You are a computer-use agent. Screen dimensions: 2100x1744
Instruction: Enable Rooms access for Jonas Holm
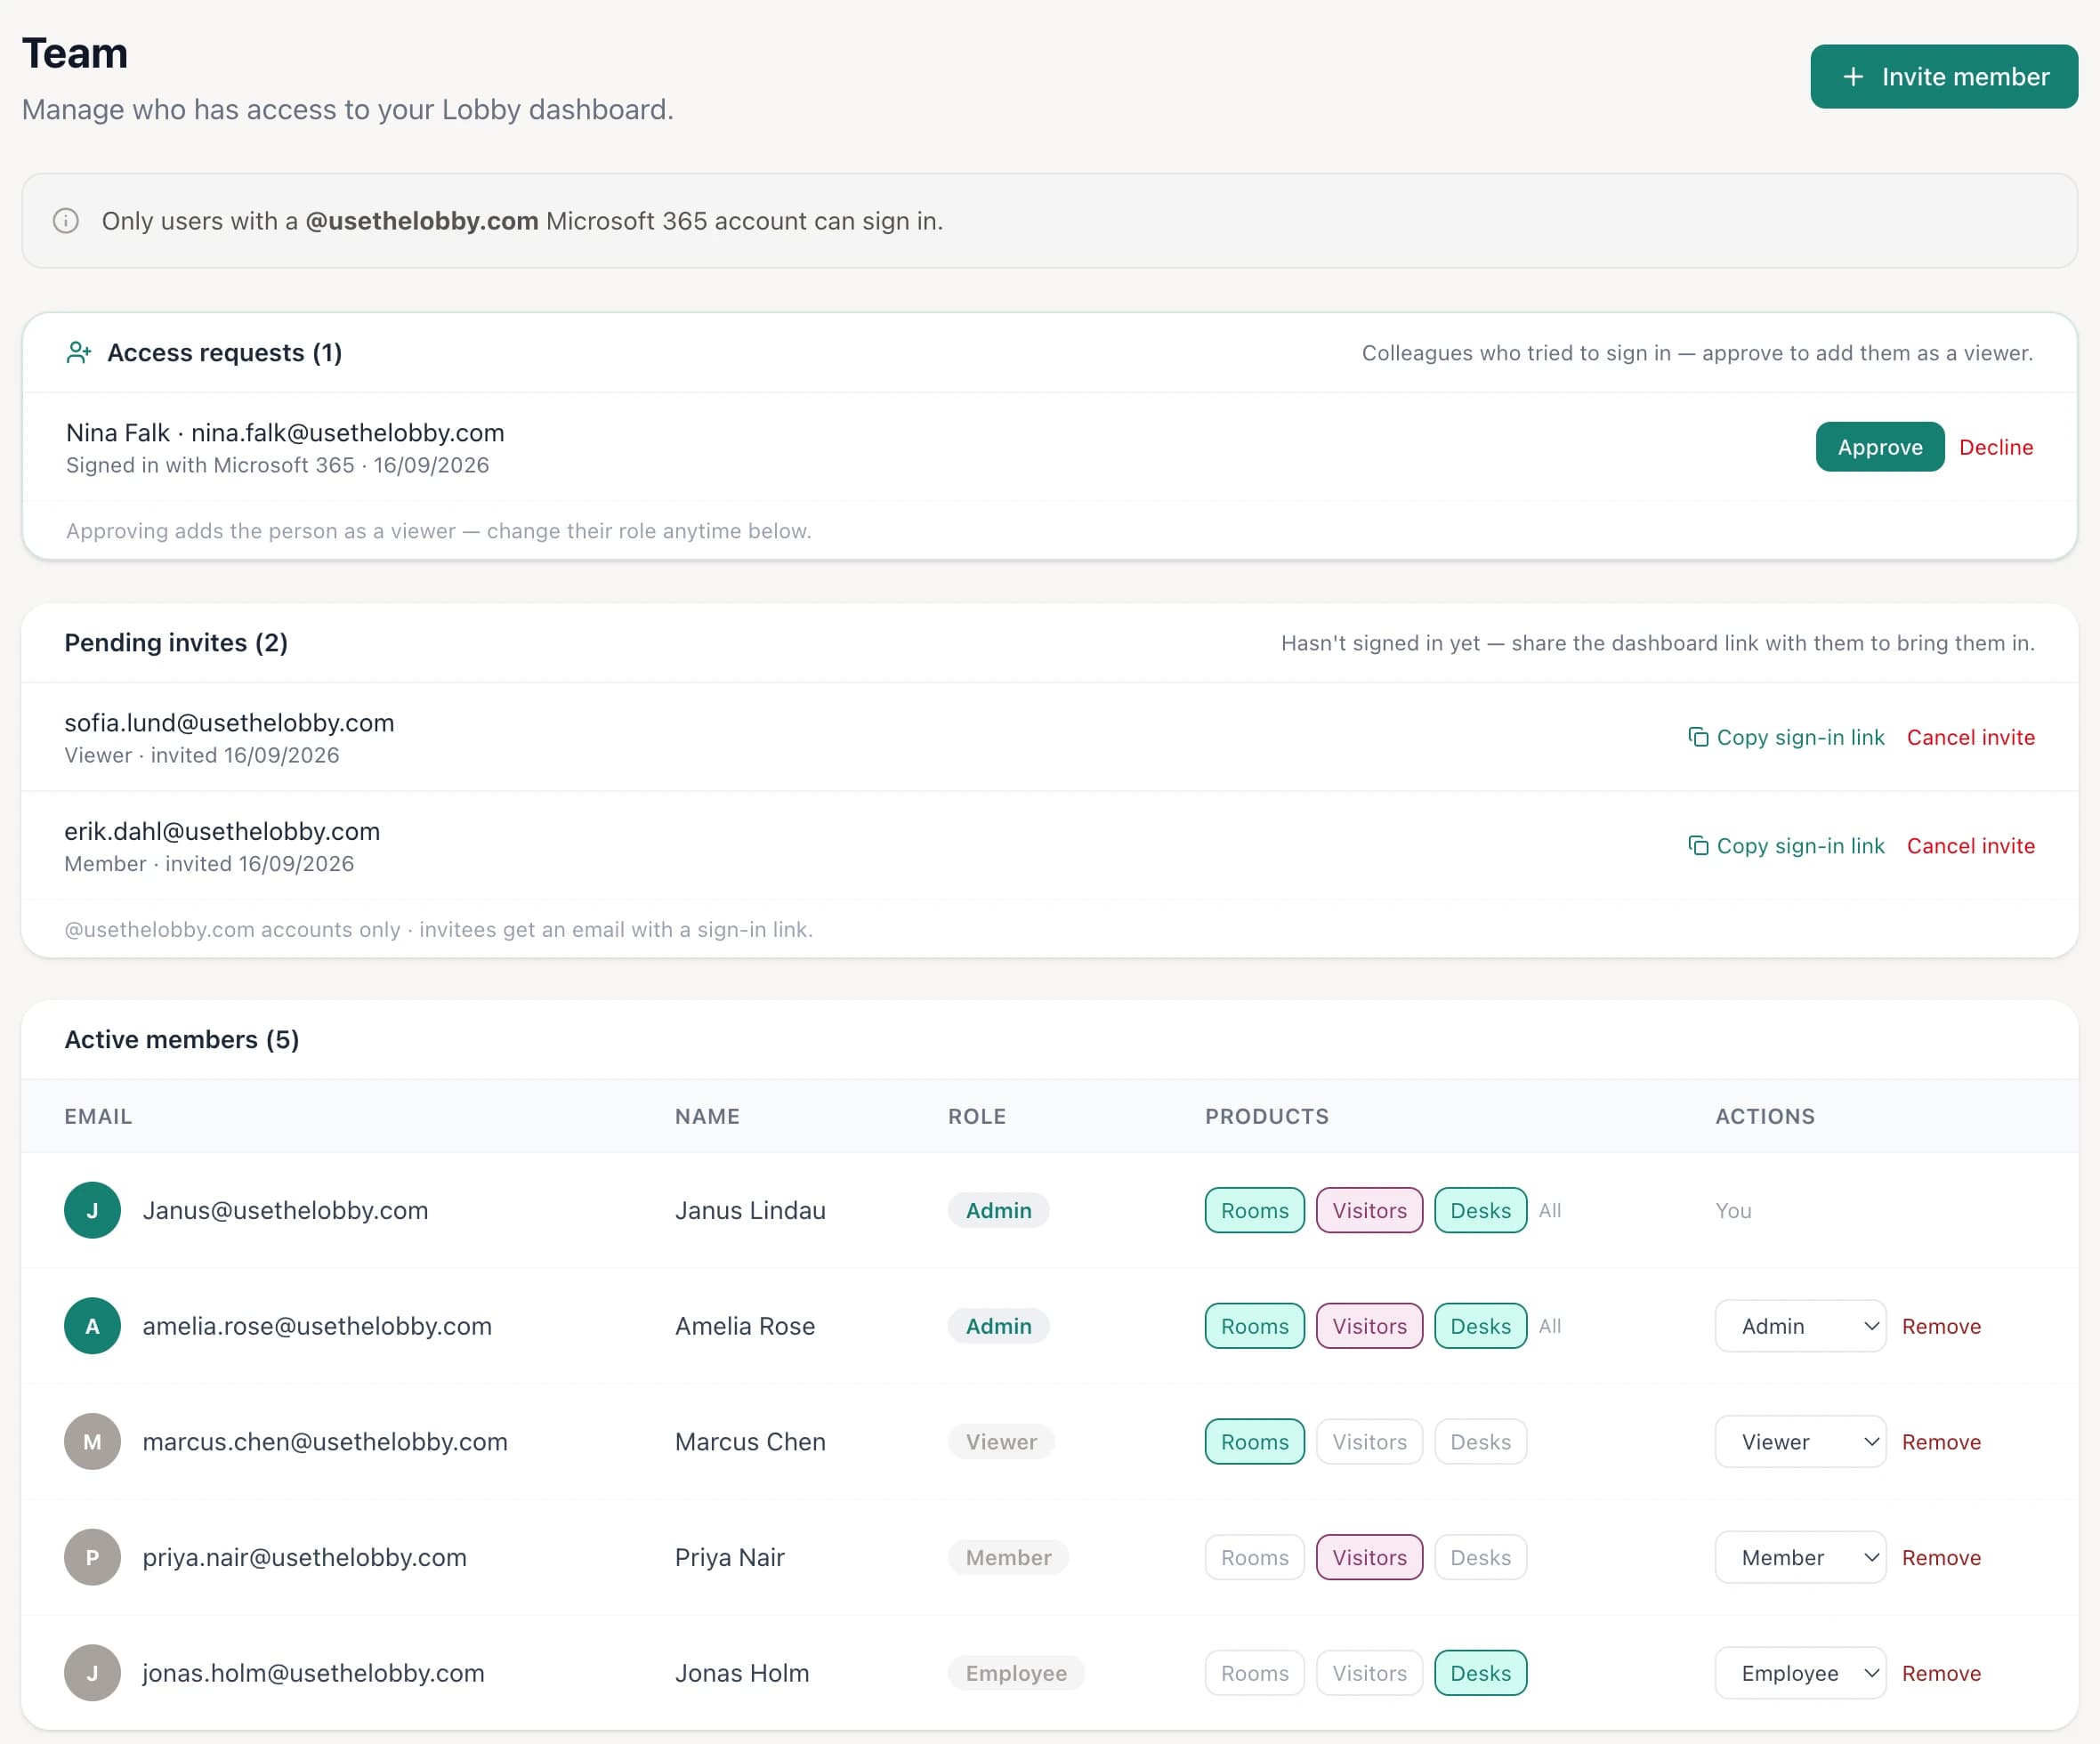[1254, 1673]
